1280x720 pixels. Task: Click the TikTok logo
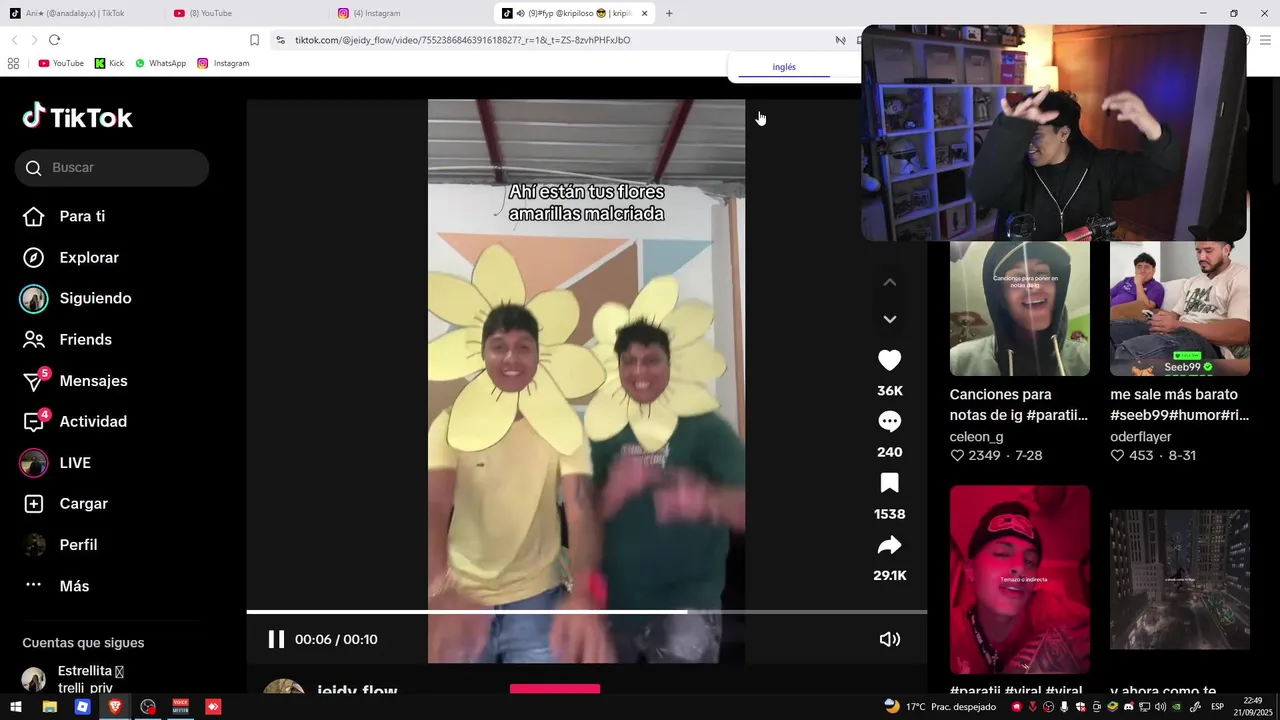click(78, 117)
